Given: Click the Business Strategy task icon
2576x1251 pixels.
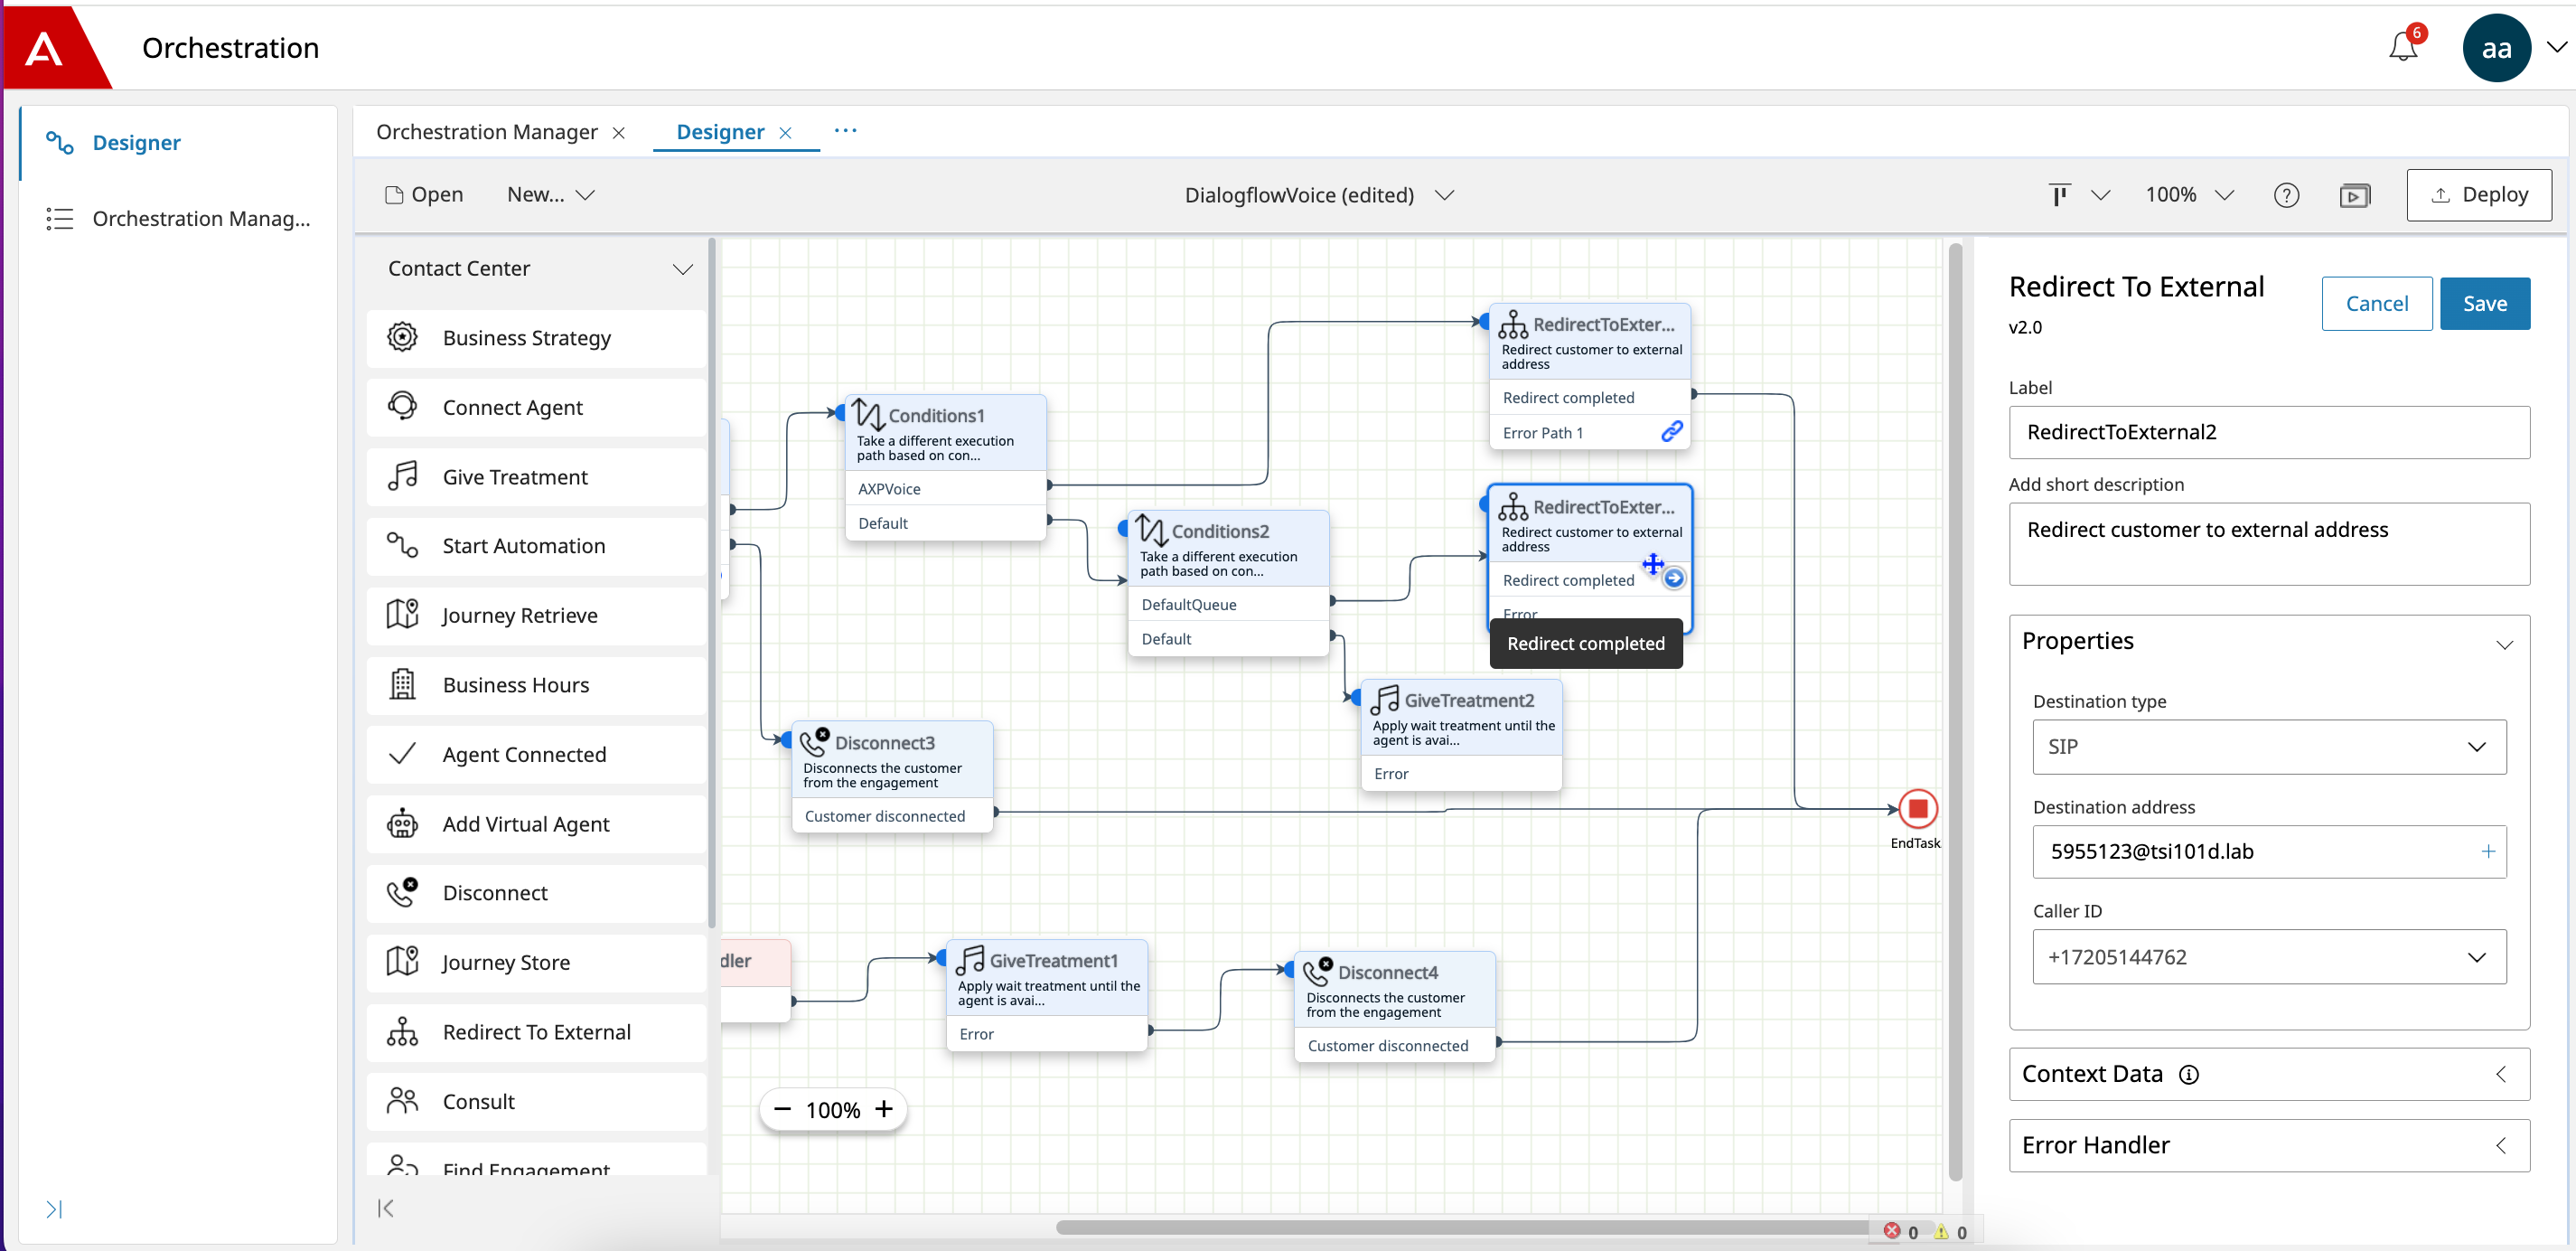Looking at the screenshot, I should pos(402,338).
